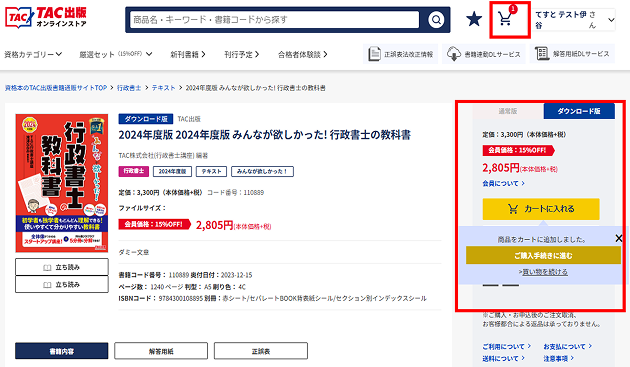Click the search magnifier icon
This screenshot has height=367, width=630.
pyautogui.click(x=436, y=19)
